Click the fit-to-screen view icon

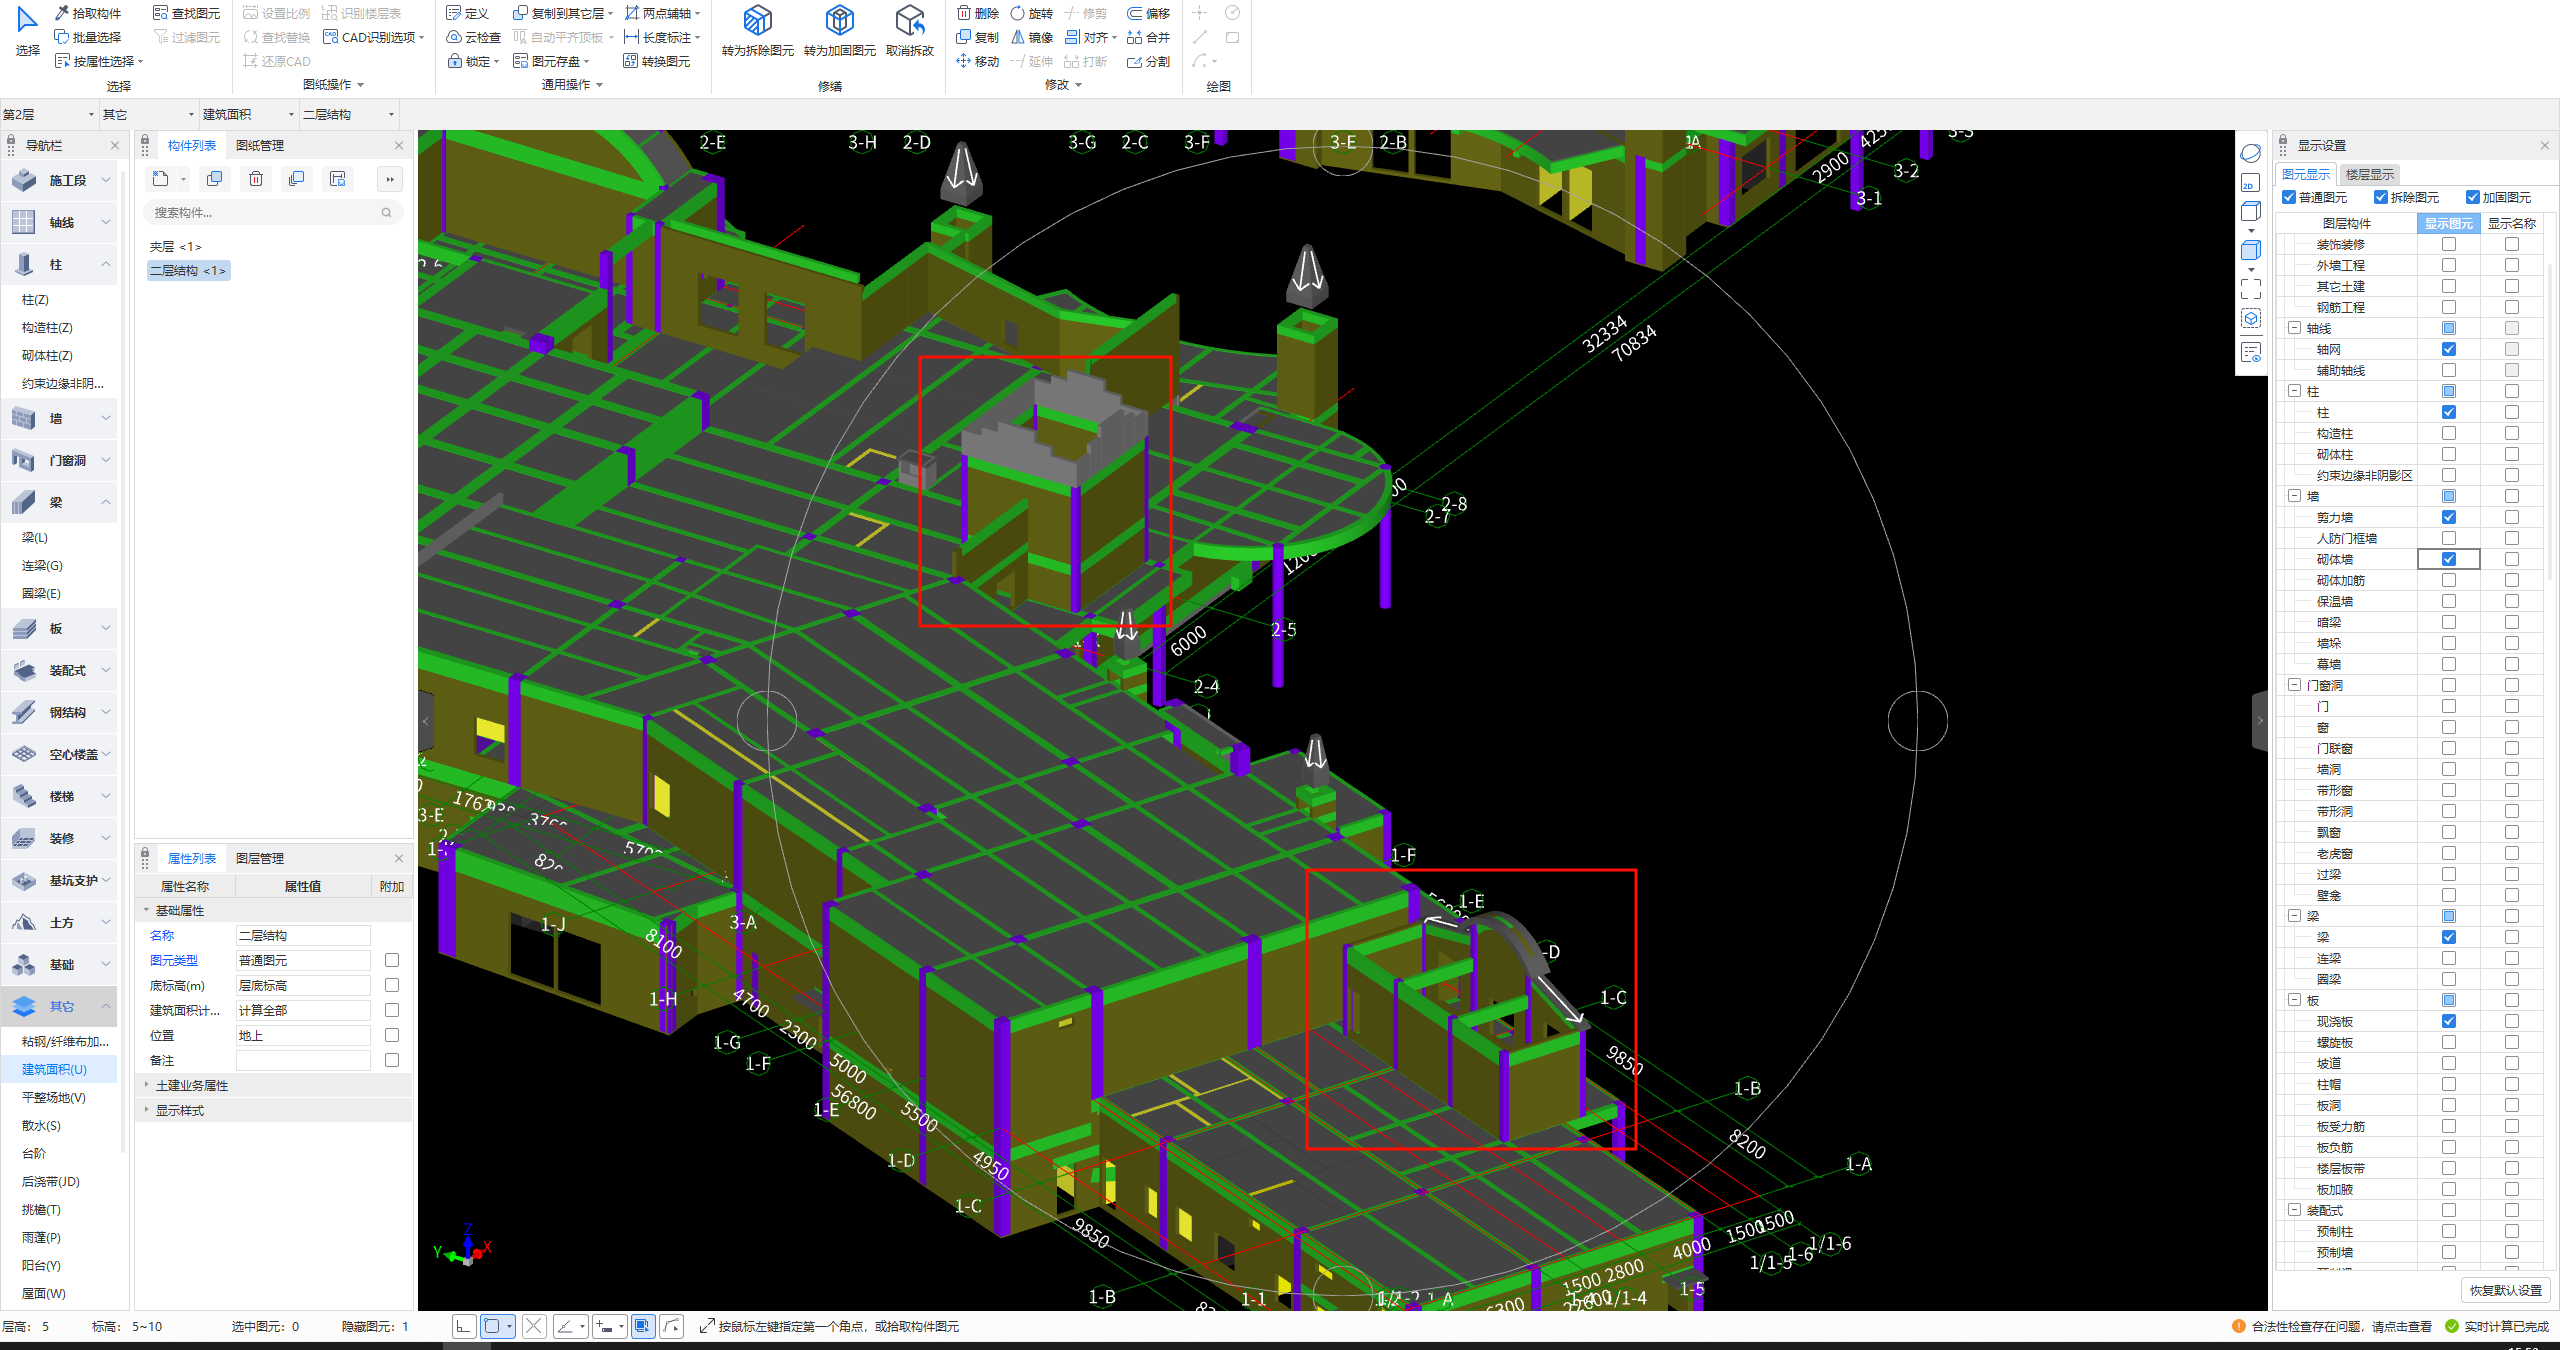(2250, 289)
